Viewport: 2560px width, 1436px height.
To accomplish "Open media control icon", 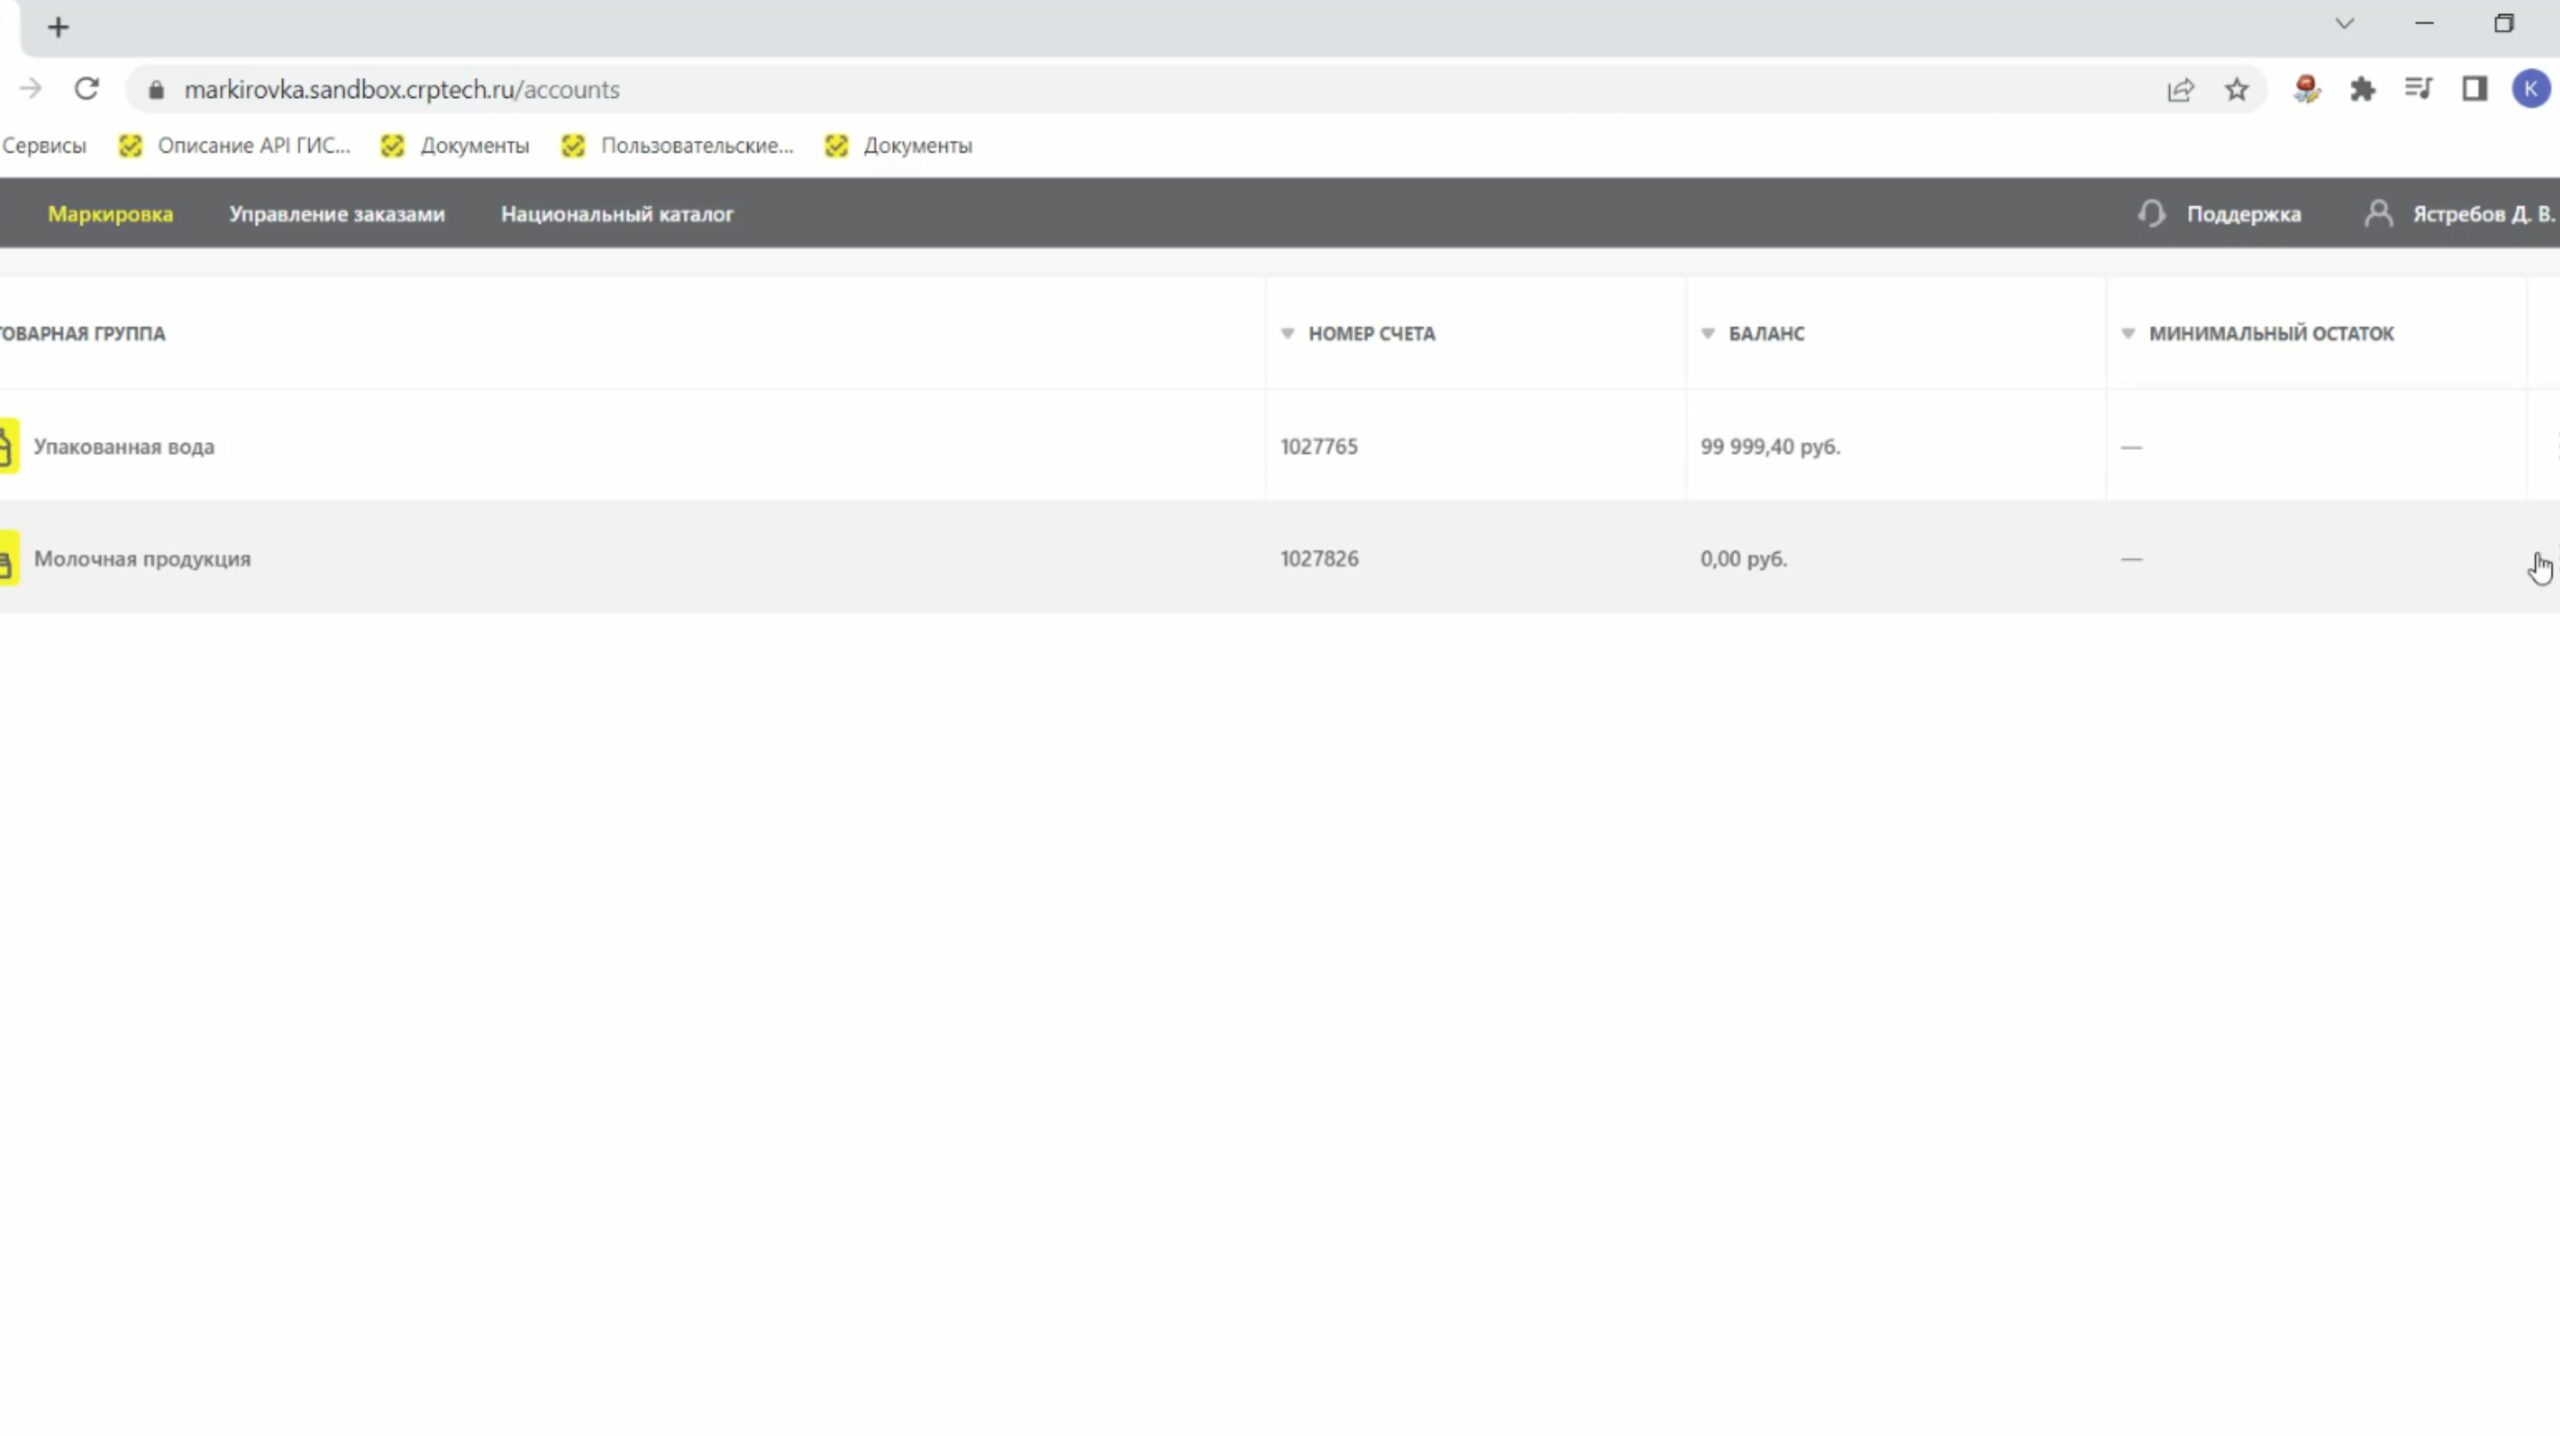I will click(2419, 89).
